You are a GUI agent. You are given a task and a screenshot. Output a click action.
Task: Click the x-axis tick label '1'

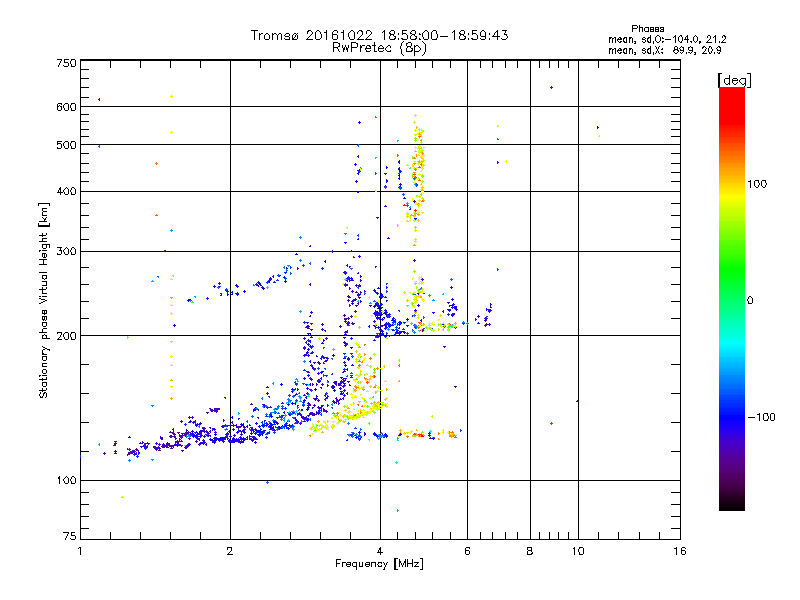(80, 551)
